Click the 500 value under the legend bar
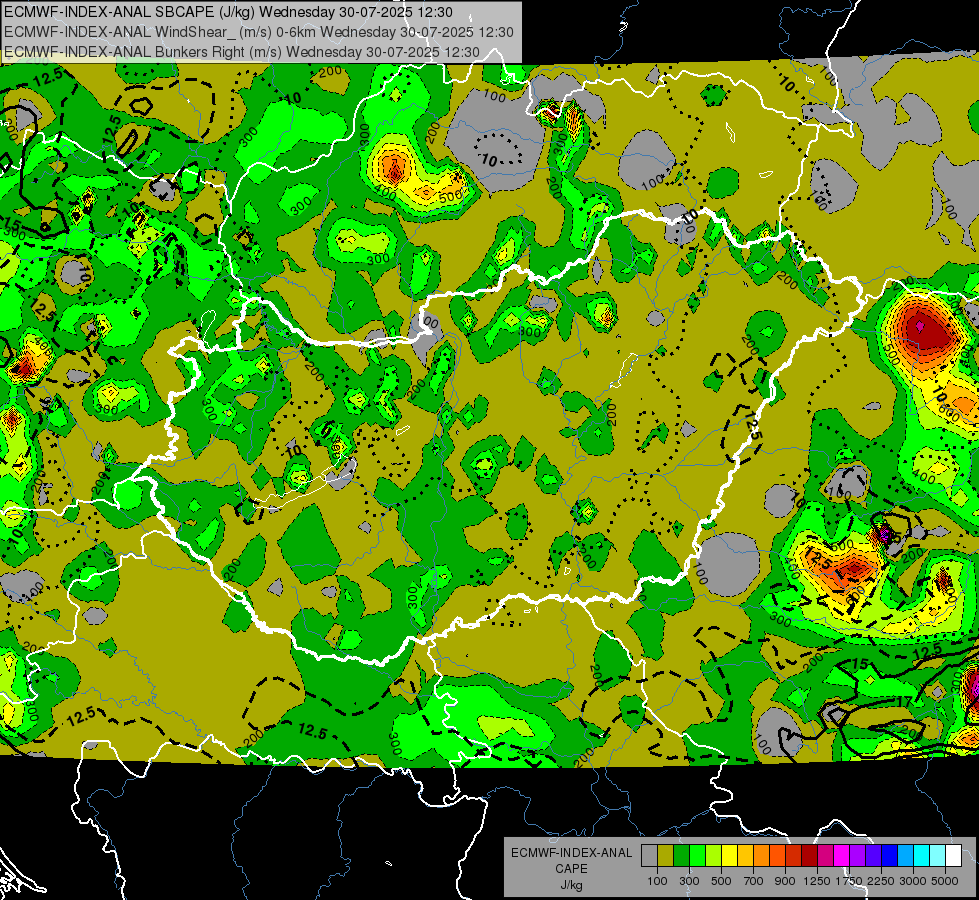The image size is (979, 900). click(x=721, y=881)
